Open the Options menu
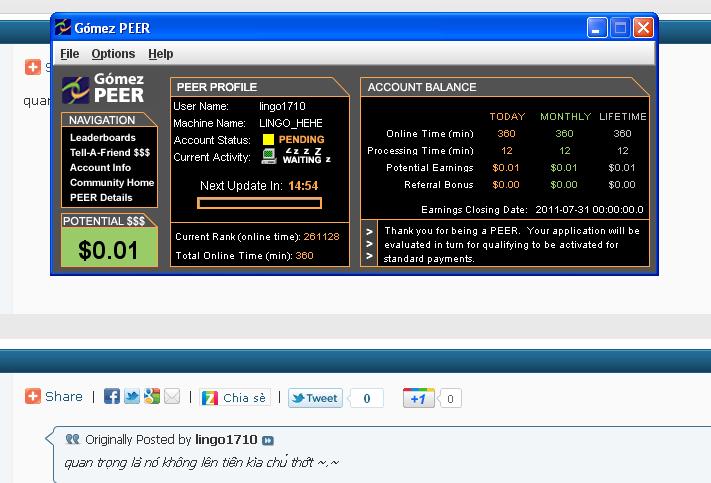Image resolution: width=711 pixels, height=483 pixels. click(x=113, y=54)
